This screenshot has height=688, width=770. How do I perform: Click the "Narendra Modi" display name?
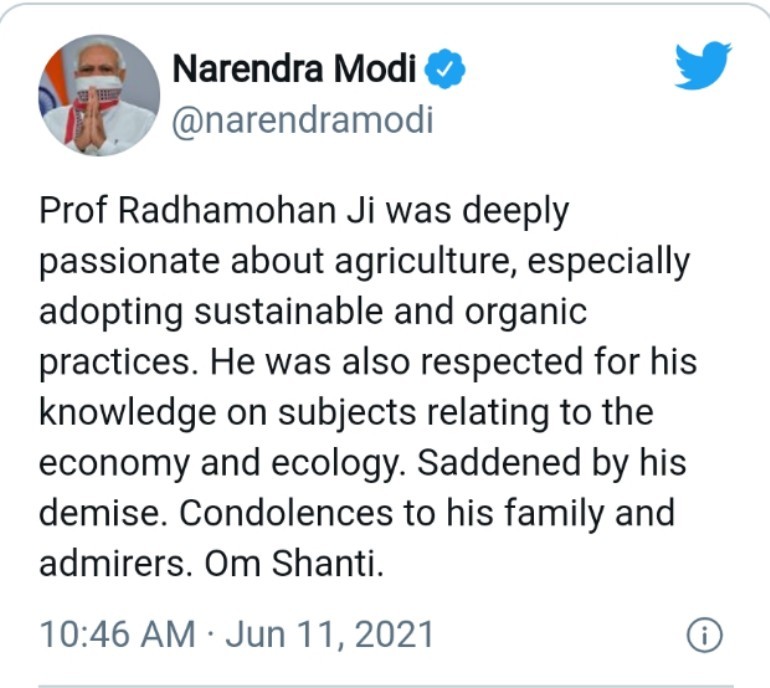[296, 70]
